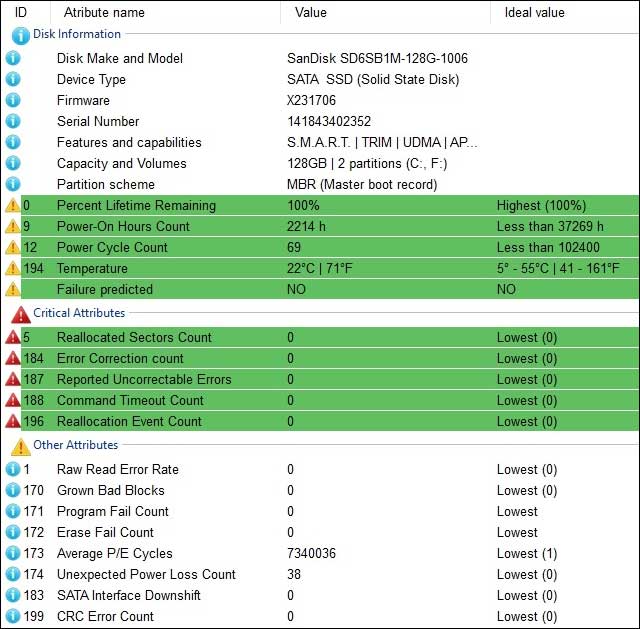Click info icon for Serial Number row
The width and height of the screenshot is (640, 629).
(x=13, y=121)
